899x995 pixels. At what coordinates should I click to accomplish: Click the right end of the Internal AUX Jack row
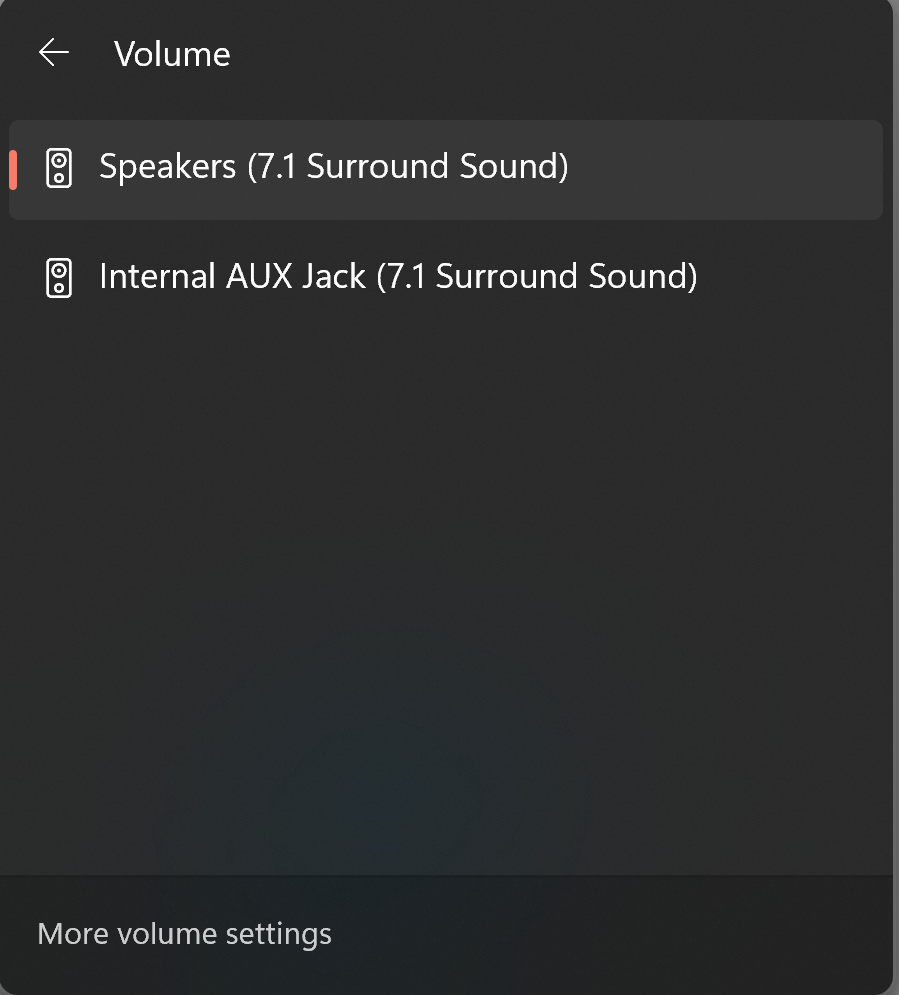[x=850, y=277]
